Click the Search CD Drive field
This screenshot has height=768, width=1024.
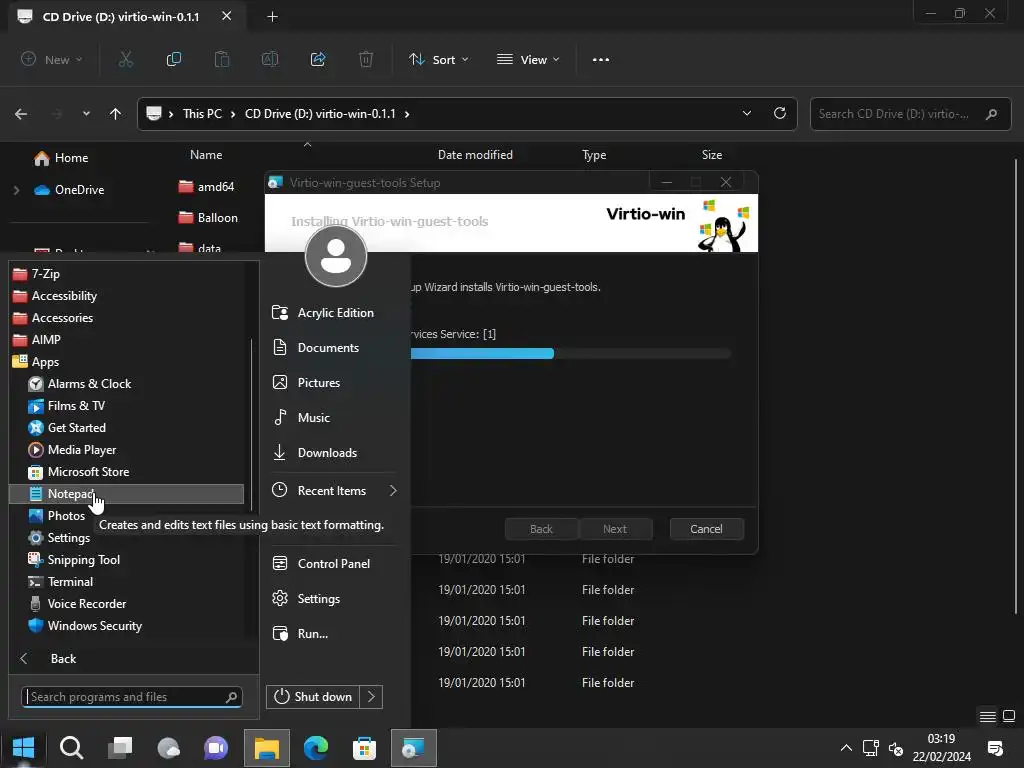coord(910,114)
